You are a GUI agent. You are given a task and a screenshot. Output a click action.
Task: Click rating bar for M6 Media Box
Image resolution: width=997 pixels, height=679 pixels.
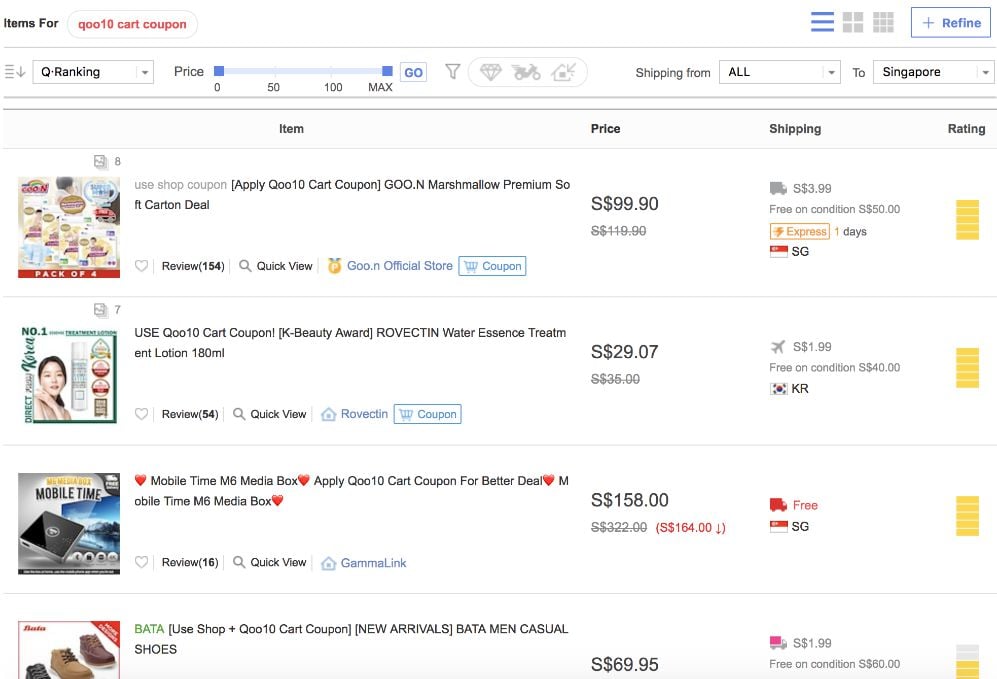[967, 516]
